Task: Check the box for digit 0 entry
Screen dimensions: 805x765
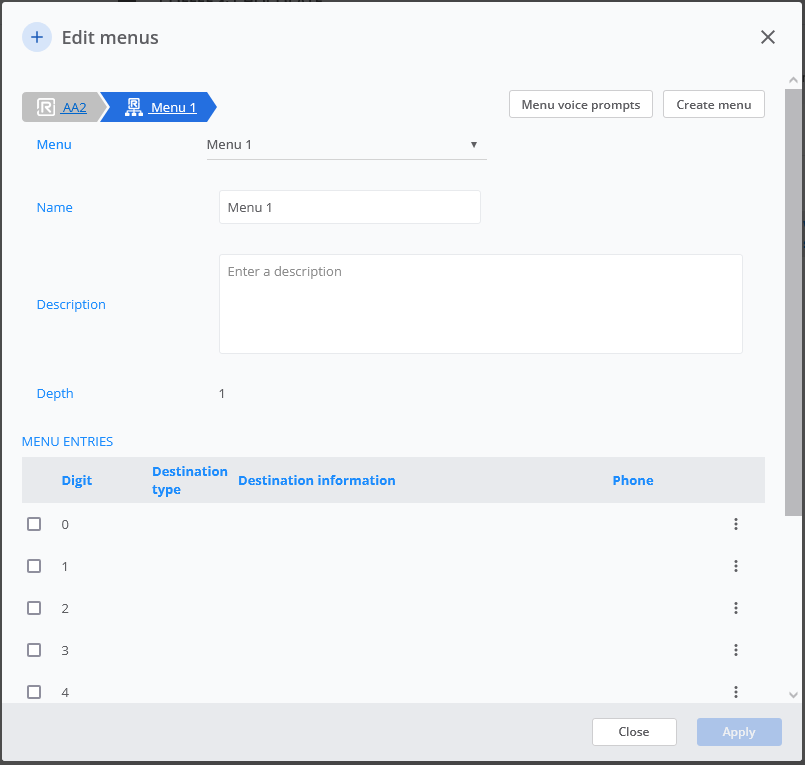Action: tap(34, 524)
